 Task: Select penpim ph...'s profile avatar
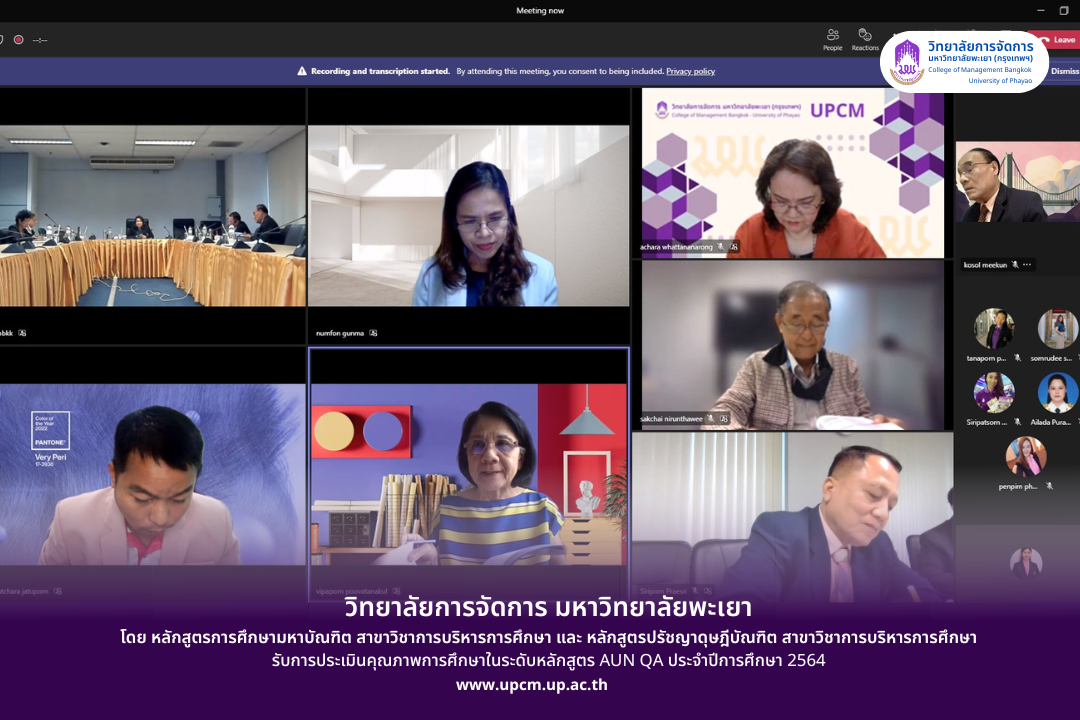(x=1026, y=456)
